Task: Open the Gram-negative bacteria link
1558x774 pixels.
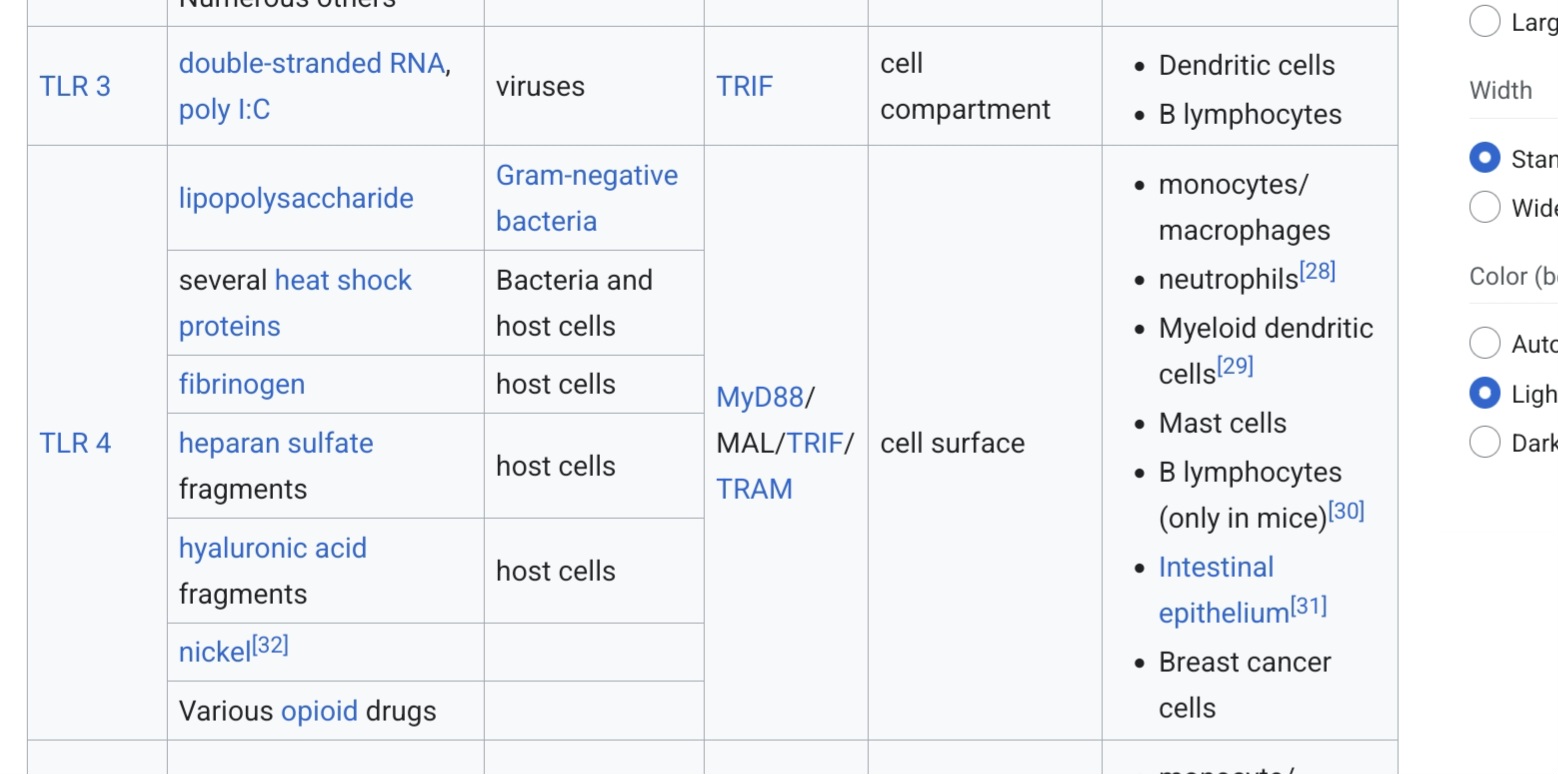Action: pos(587,198)
